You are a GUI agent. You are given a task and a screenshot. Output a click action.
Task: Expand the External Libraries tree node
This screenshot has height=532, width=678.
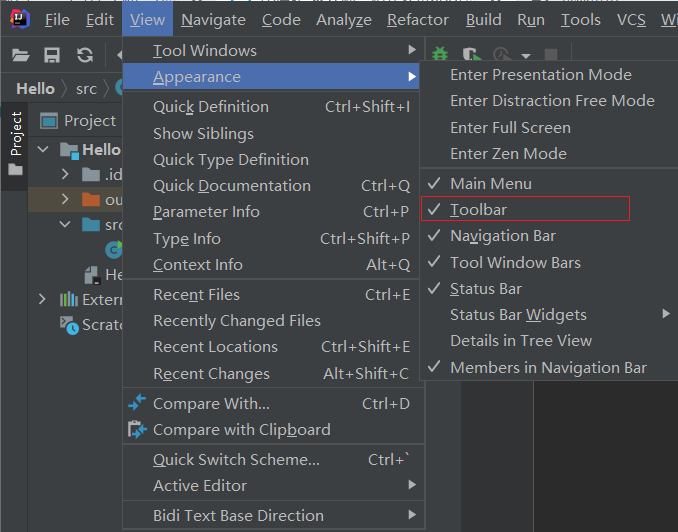[x=42, y=299]
